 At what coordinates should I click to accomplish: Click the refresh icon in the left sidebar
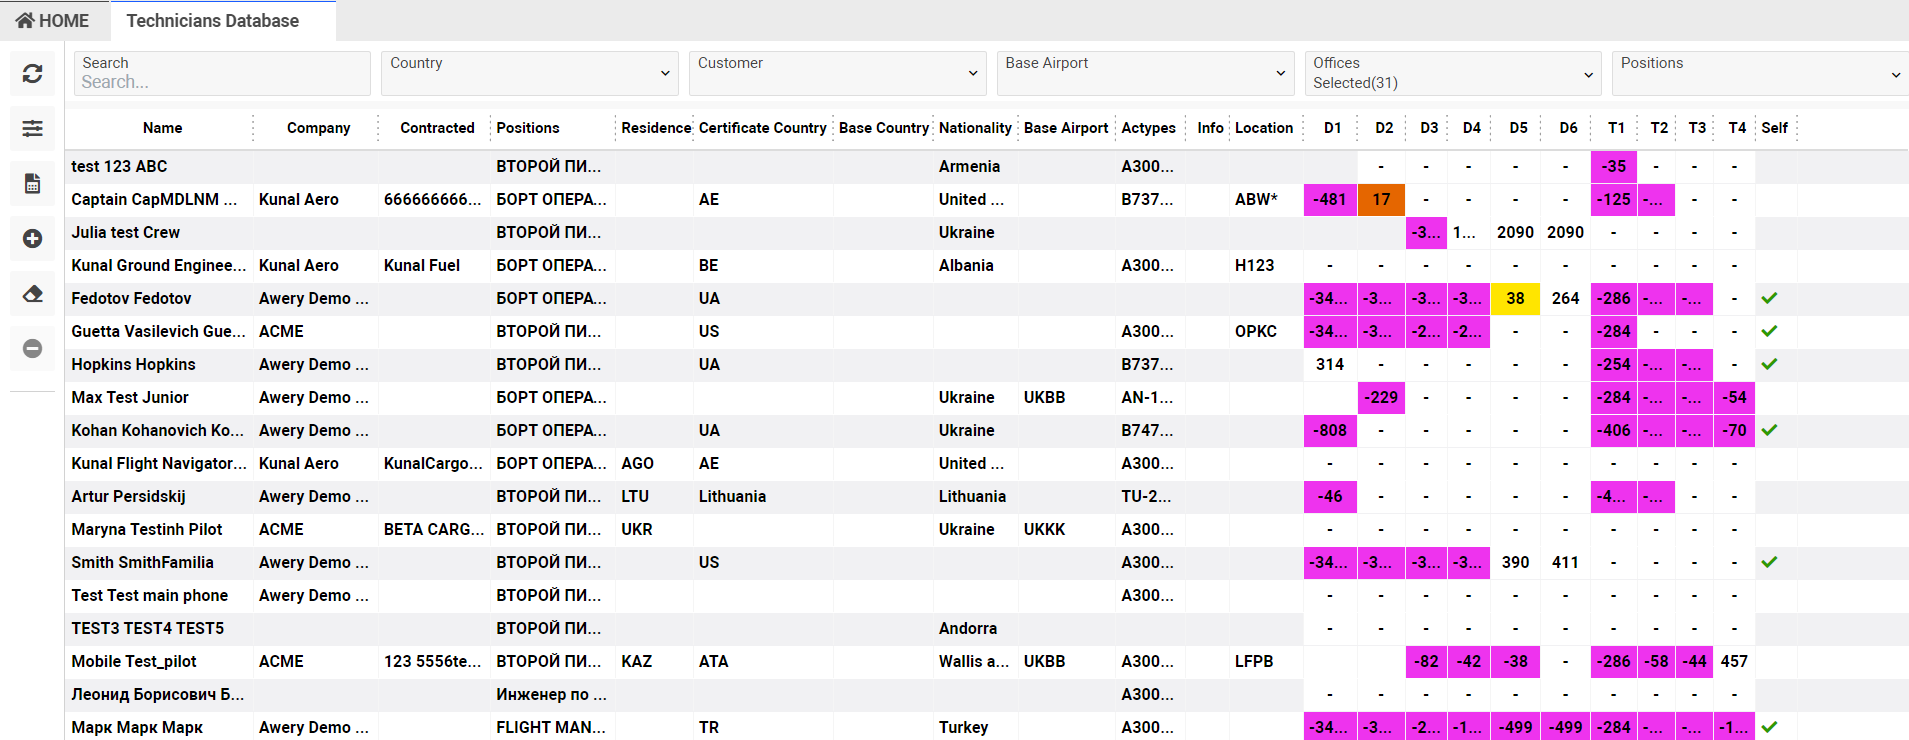point(33,74)
